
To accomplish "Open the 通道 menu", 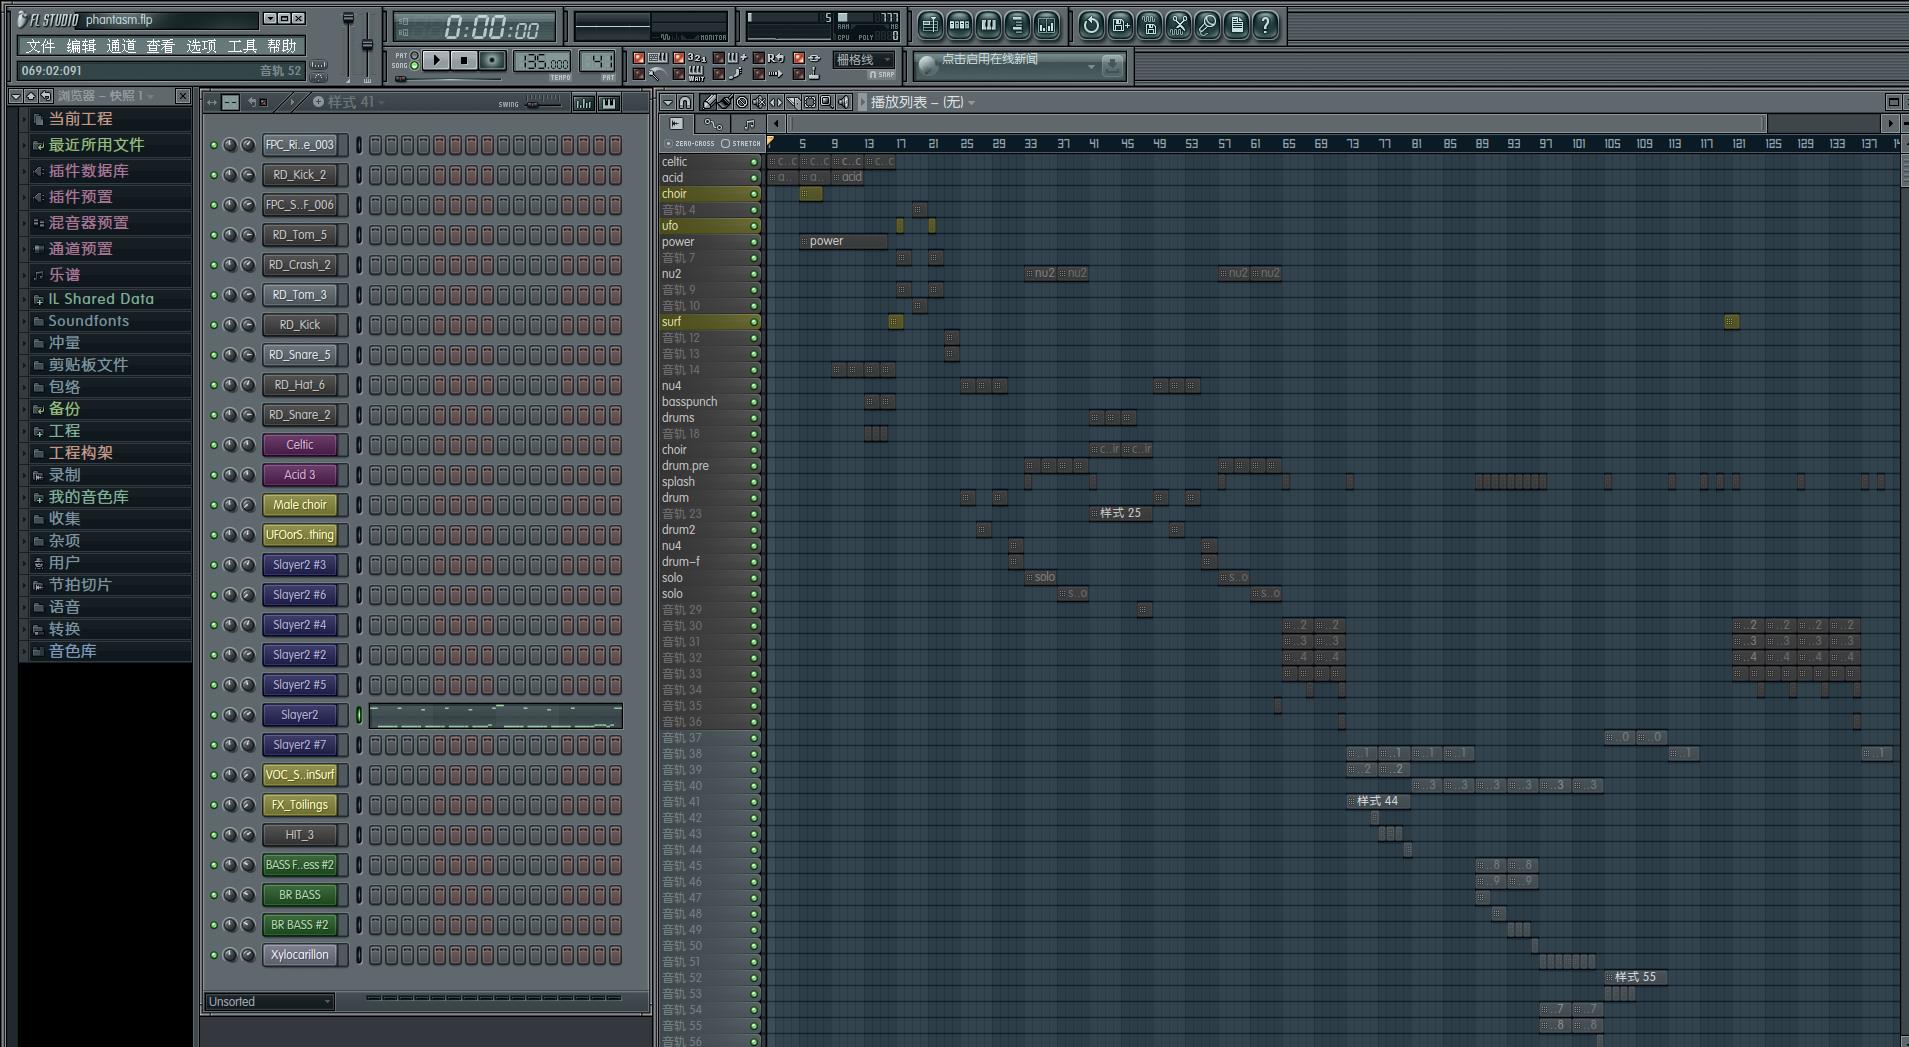I will (121, 46).
